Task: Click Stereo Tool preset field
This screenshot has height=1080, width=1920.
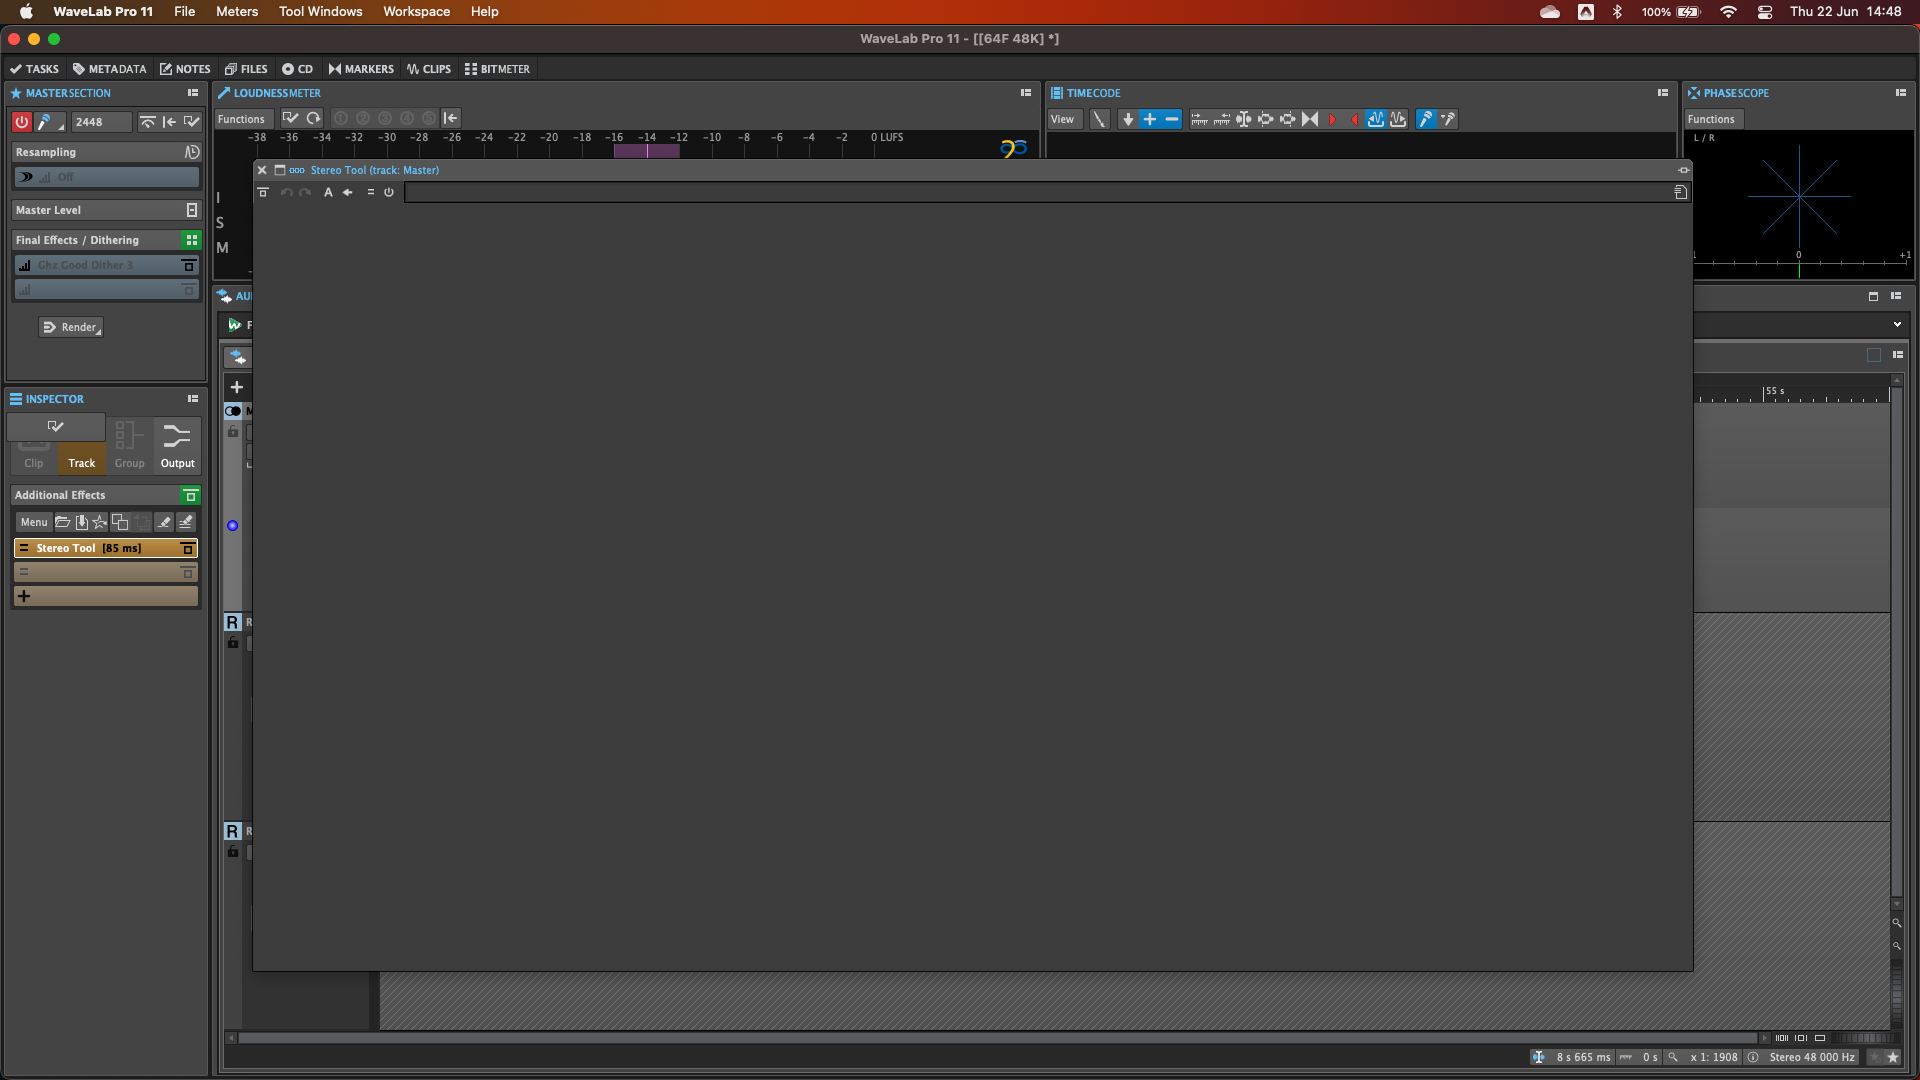Action: (1038, 192)
